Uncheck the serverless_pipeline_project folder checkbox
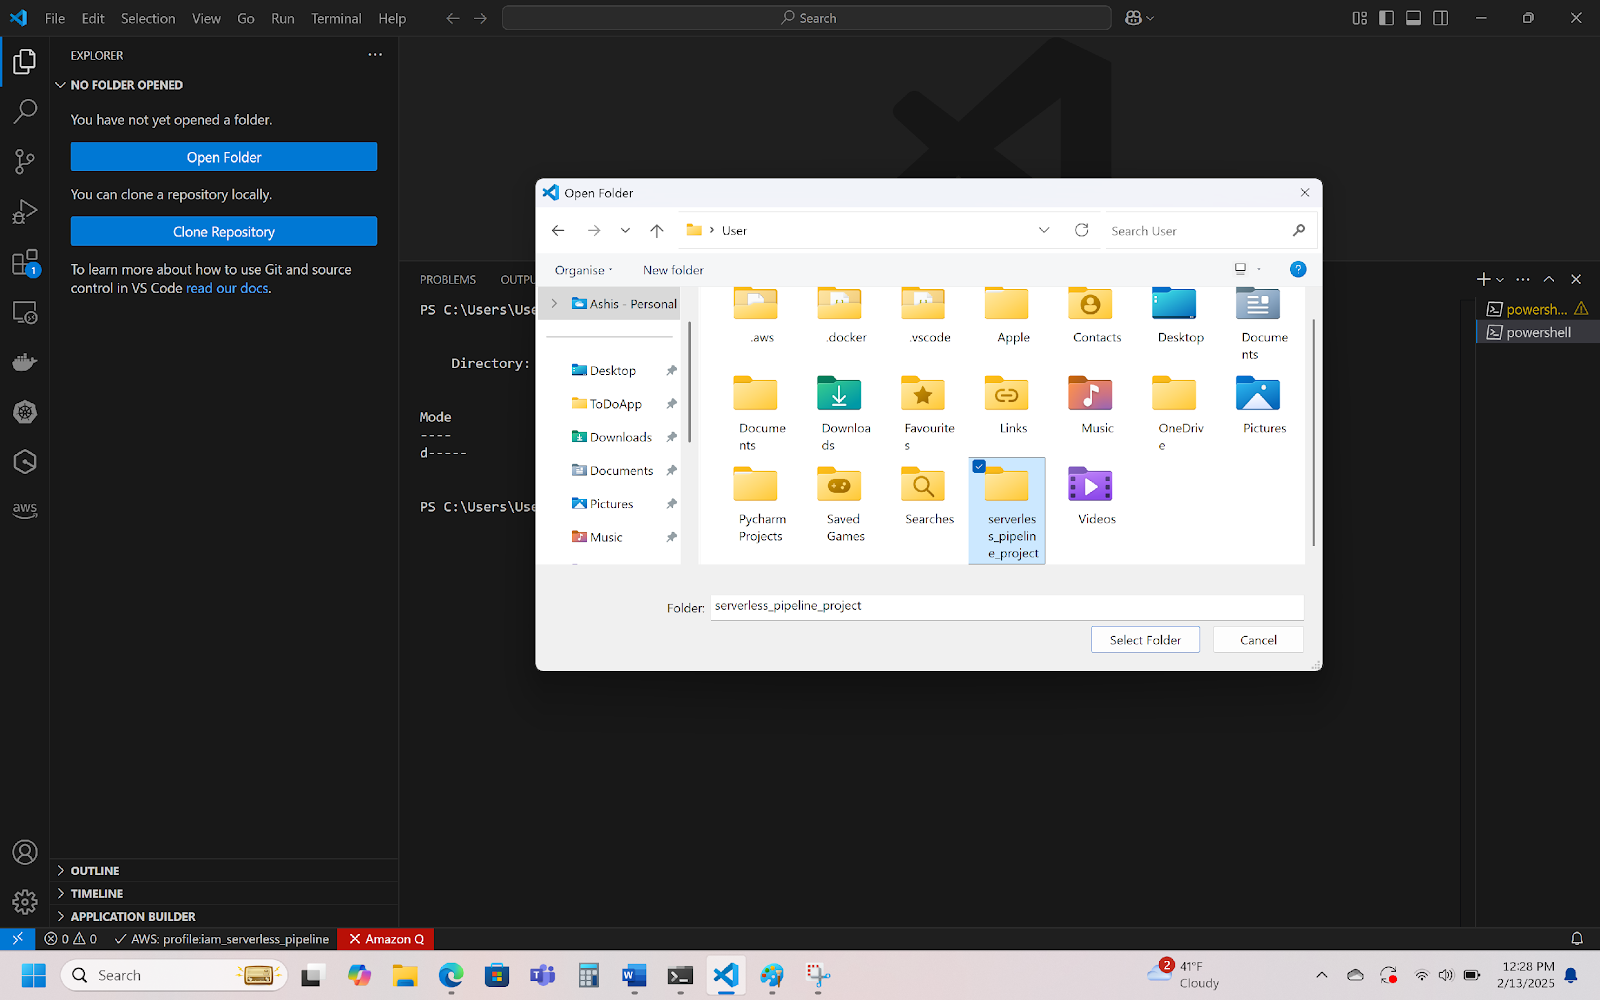This screenshot has height=1000, width=1600. coord(979,466)
